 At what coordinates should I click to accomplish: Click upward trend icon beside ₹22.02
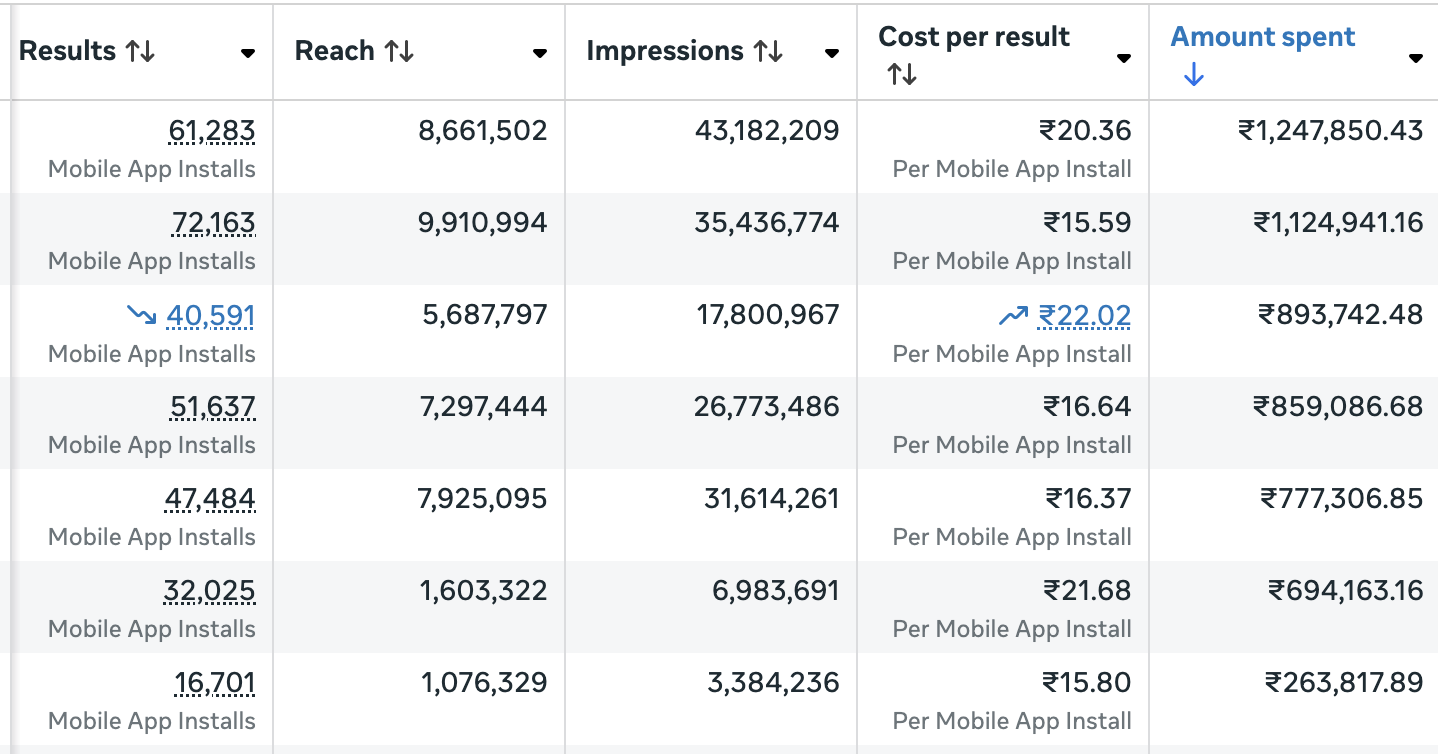pos(1014,316)
